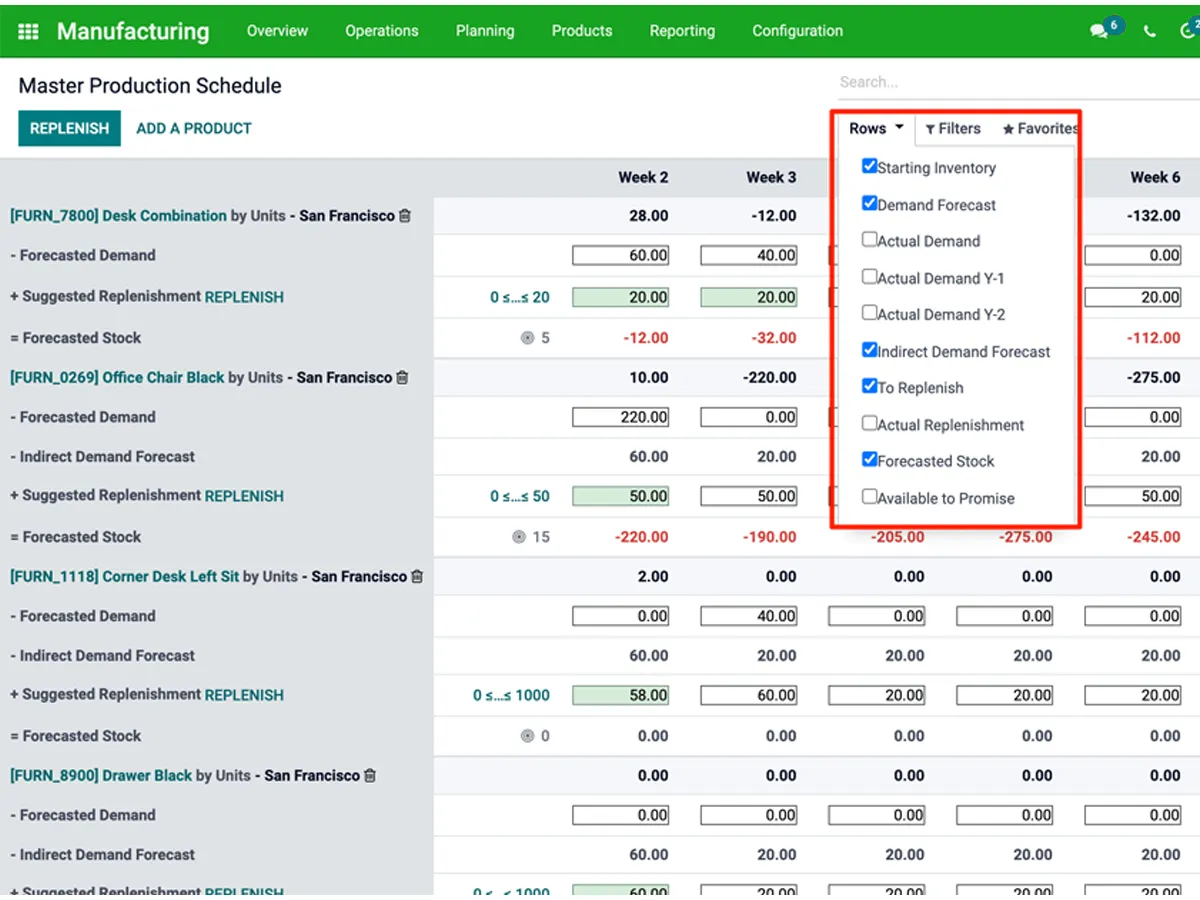Image resolution: width=1200 pixels, height=900 pixels.
Task: Click the Master Production Schedule heading
Action: [x=150, y=86]
